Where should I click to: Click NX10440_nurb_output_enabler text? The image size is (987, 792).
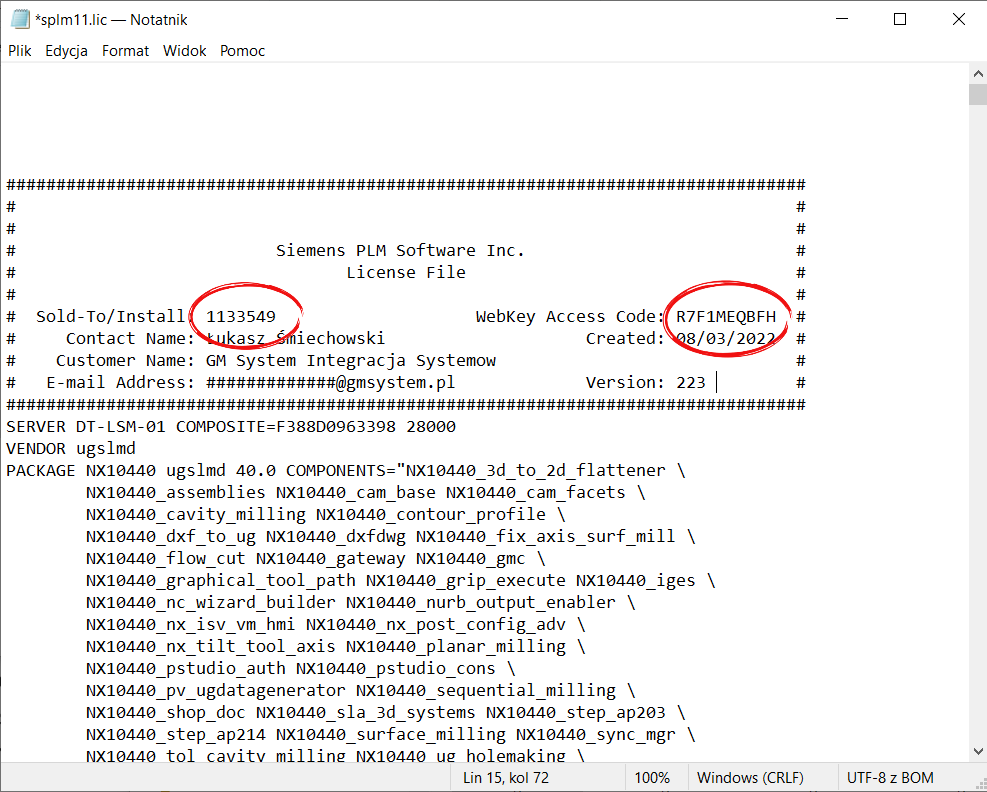(480, 602)
